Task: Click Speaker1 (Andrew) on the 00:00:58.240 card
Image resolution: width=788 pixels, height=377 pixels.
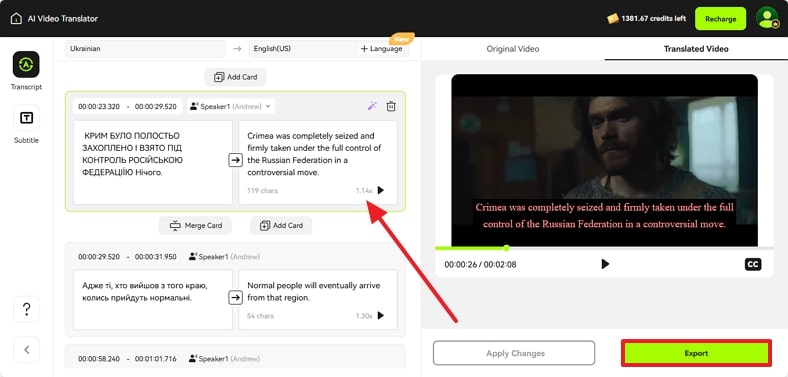Action: (224, 358)
